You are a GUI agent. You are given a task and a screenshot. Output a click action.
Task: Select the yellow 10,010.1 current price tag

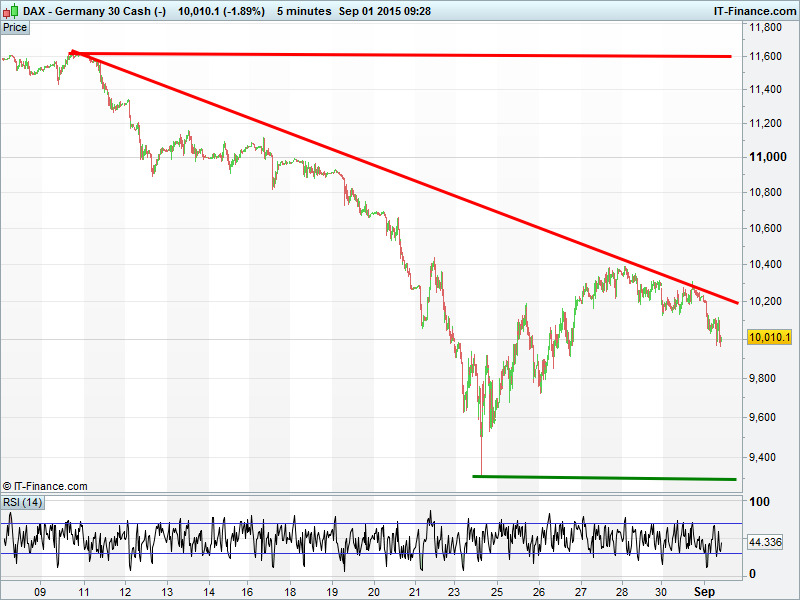coord(770,338)
